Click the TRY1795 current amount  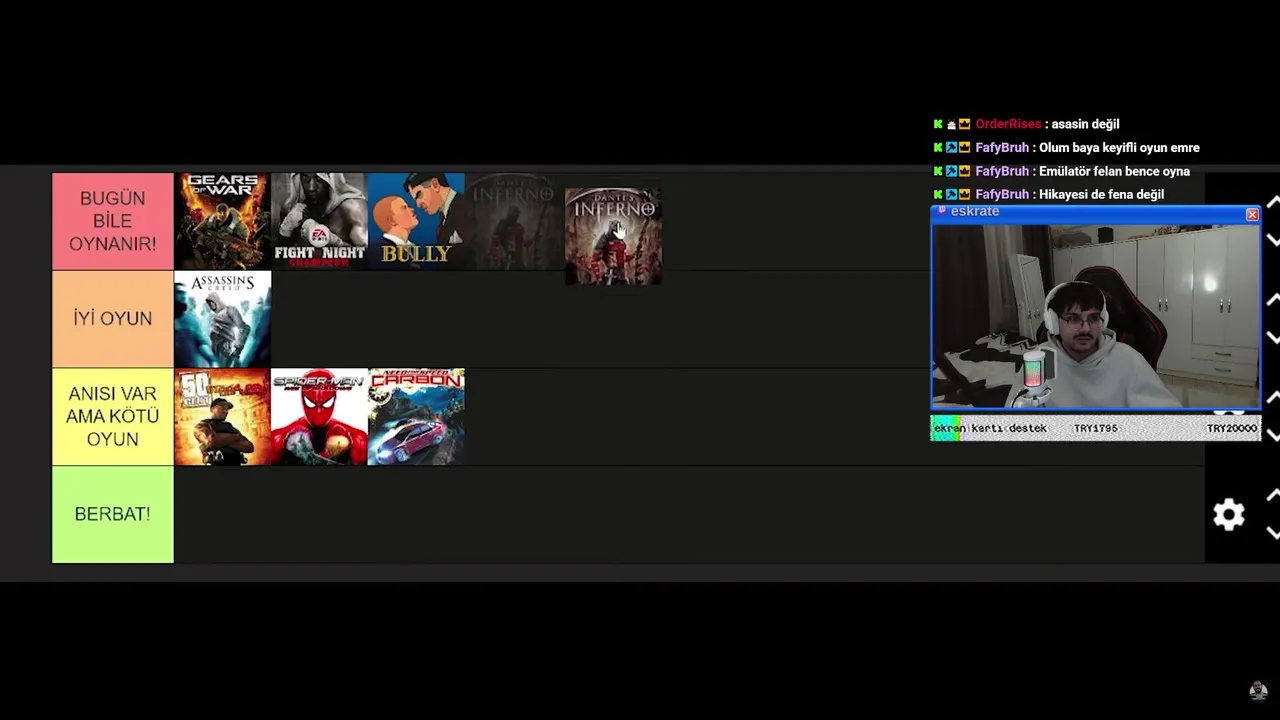pyautogui.click(x=1095, y=428)
